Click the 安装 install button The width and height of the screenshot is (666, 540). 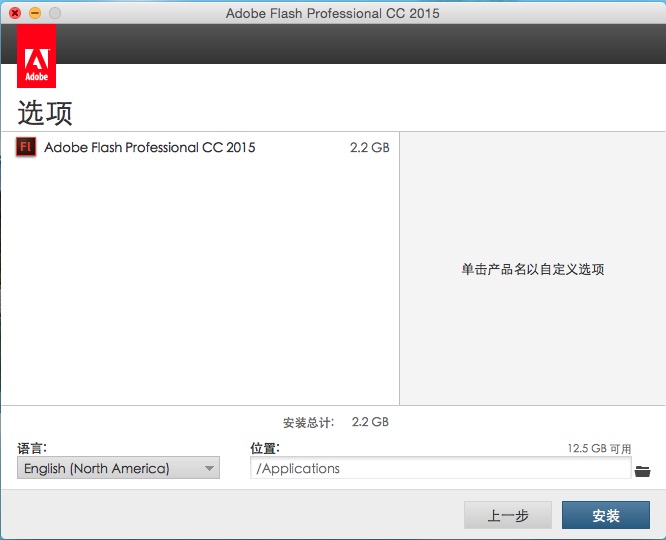(x=606, y=515)
